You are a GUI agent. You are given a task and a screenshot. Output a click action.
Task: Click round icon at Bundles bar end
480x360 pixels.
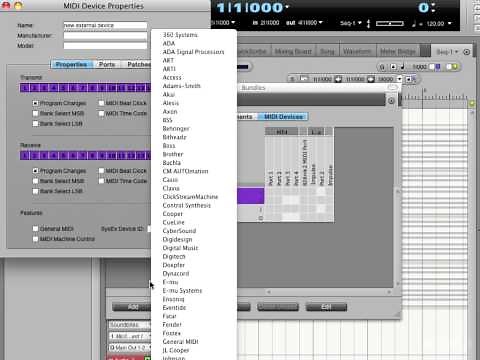tap(391, 101)
